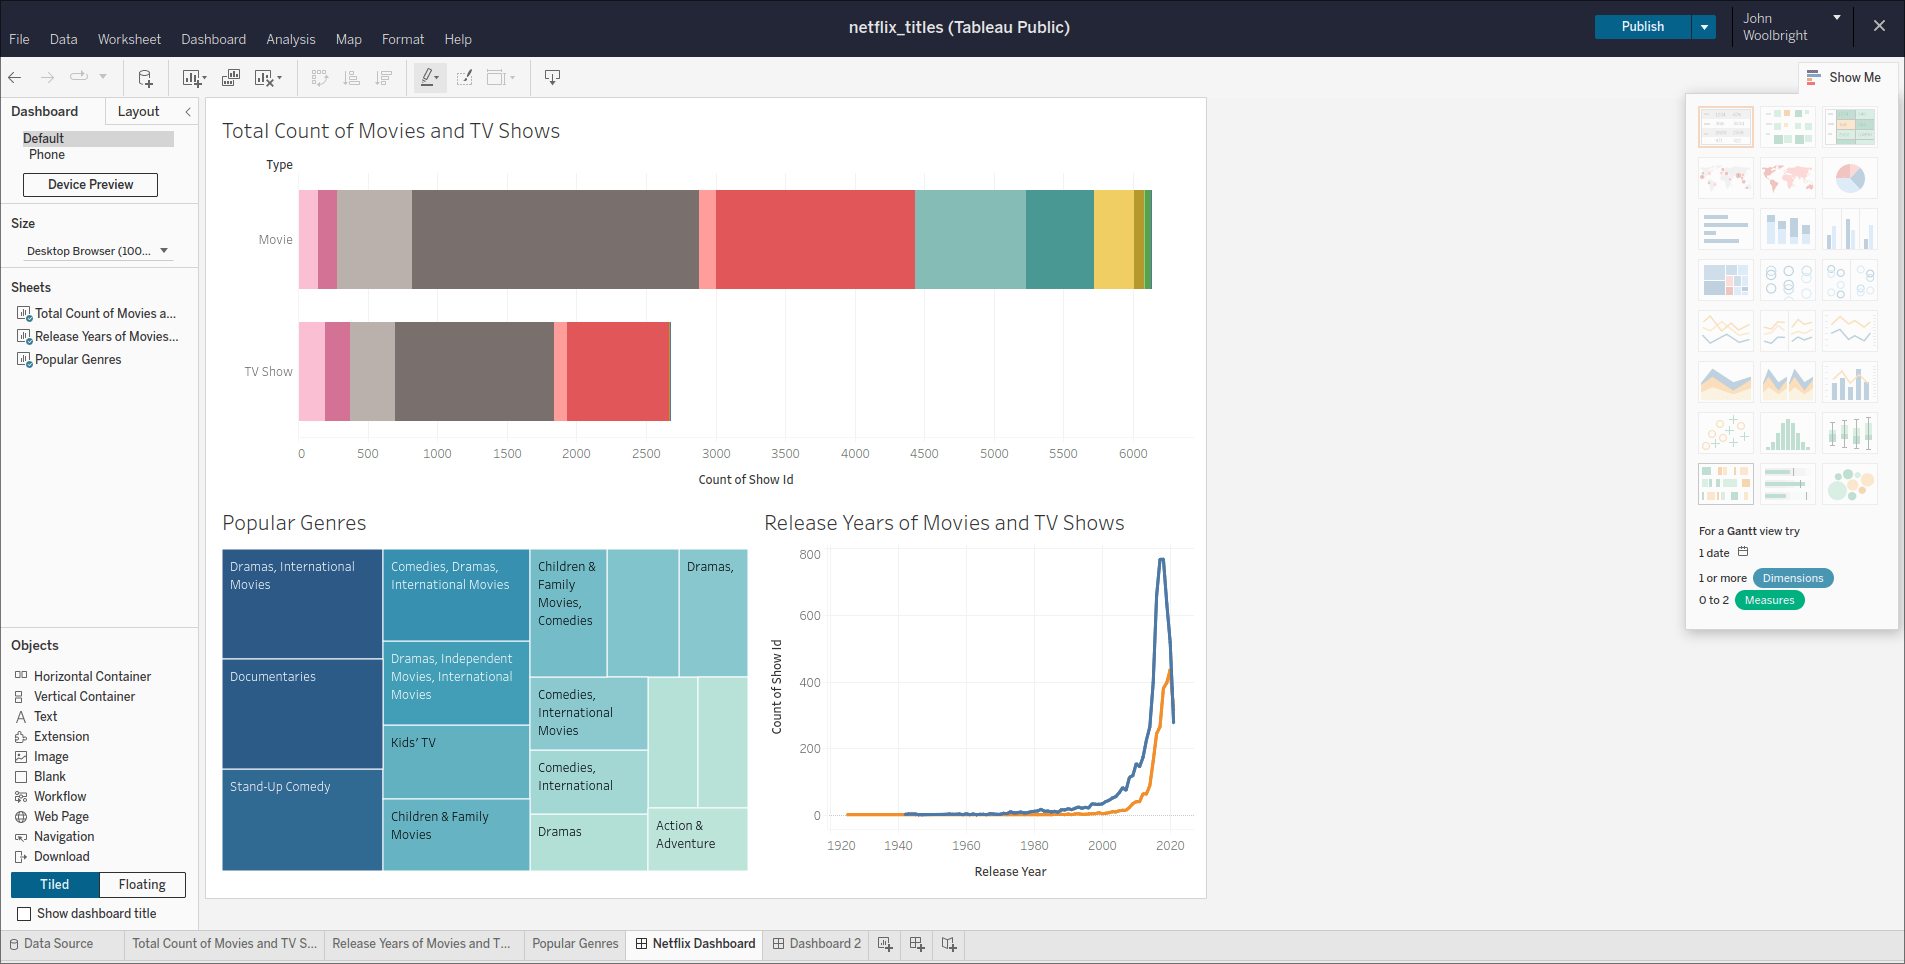Switch layout mode to Floating
This screenshot has height=964, width=1905.
[141, 884]
